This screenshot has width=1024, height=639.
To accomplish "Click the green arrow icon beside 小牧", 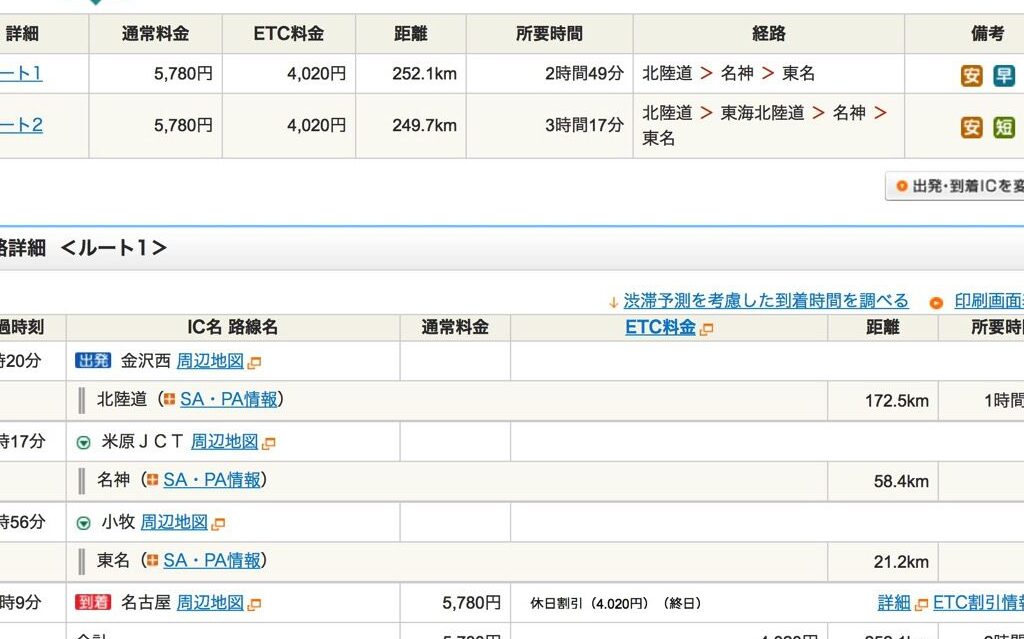I will point(83,523).
